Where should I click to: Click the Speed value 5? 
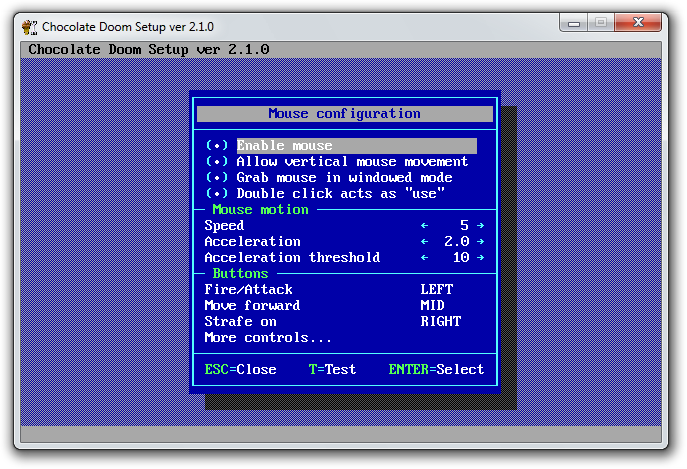pos(464,226)
